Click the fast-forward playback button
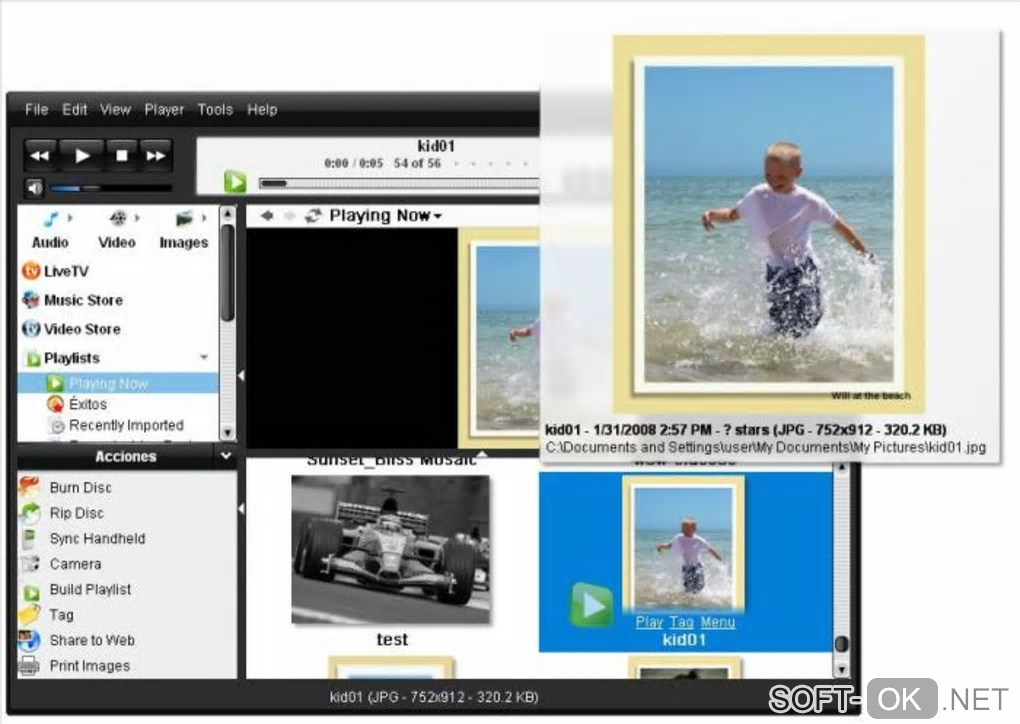Viewport: 1020px width, 724px height. (156, 155)
